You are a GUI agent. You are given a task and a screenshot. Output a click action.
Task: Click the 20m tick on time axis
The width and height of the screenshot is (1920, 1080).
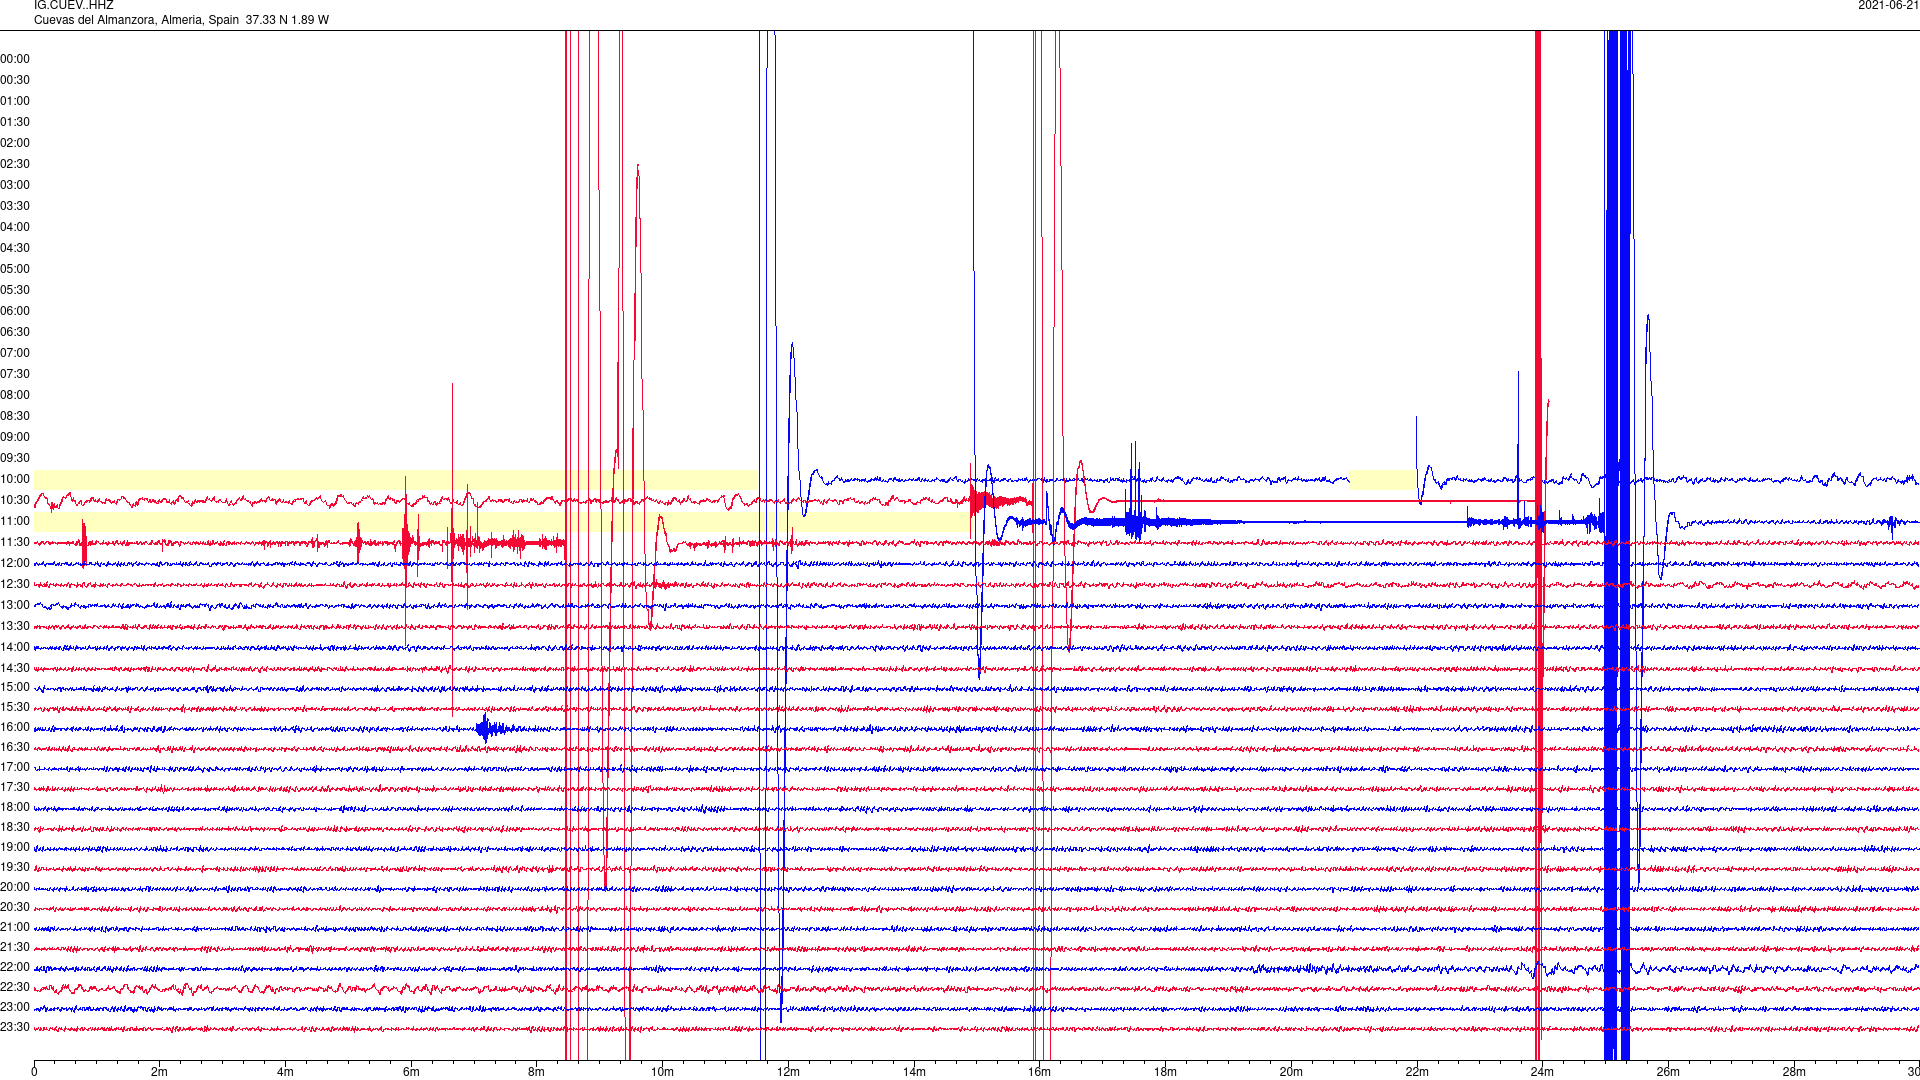pyautogui.click(x=1291, y=1072)
